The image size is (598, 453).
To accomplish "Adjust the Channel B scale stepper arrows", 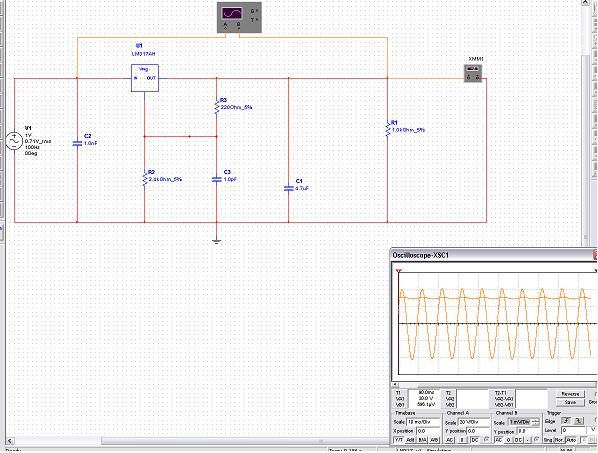I will click(535, 422).
